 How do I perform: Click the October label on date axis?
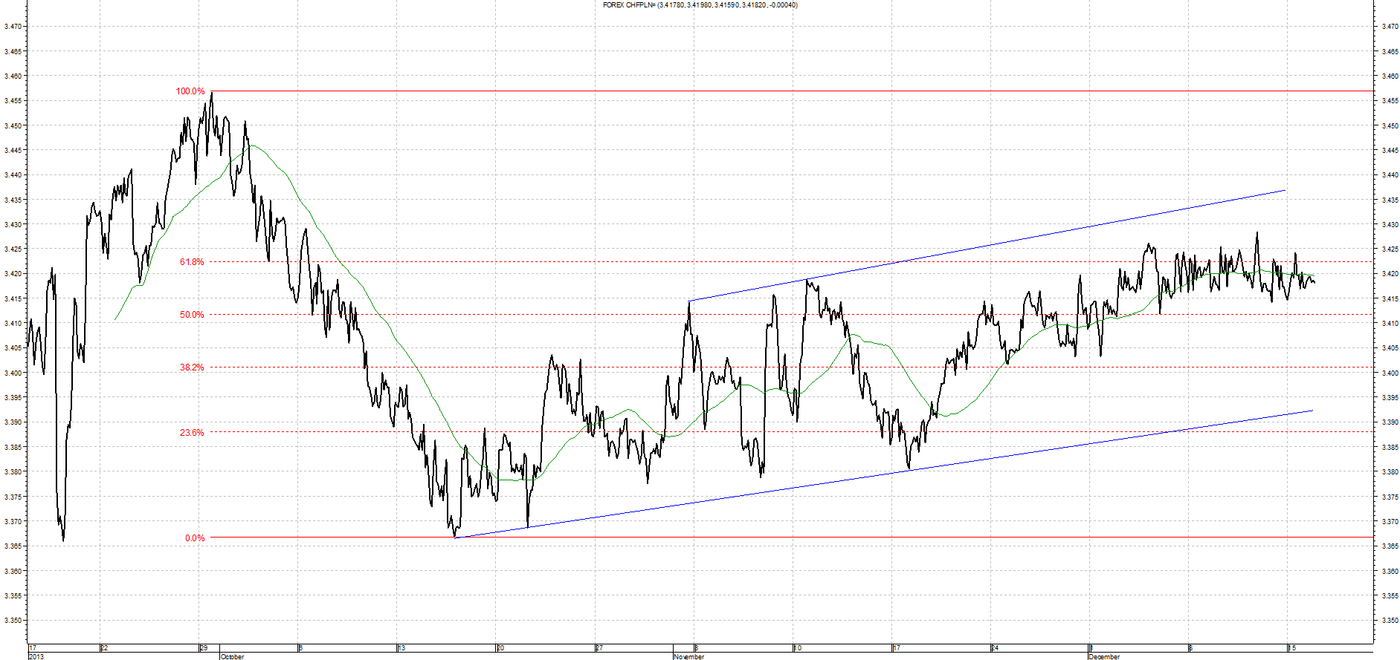click(x=231, y=656)
